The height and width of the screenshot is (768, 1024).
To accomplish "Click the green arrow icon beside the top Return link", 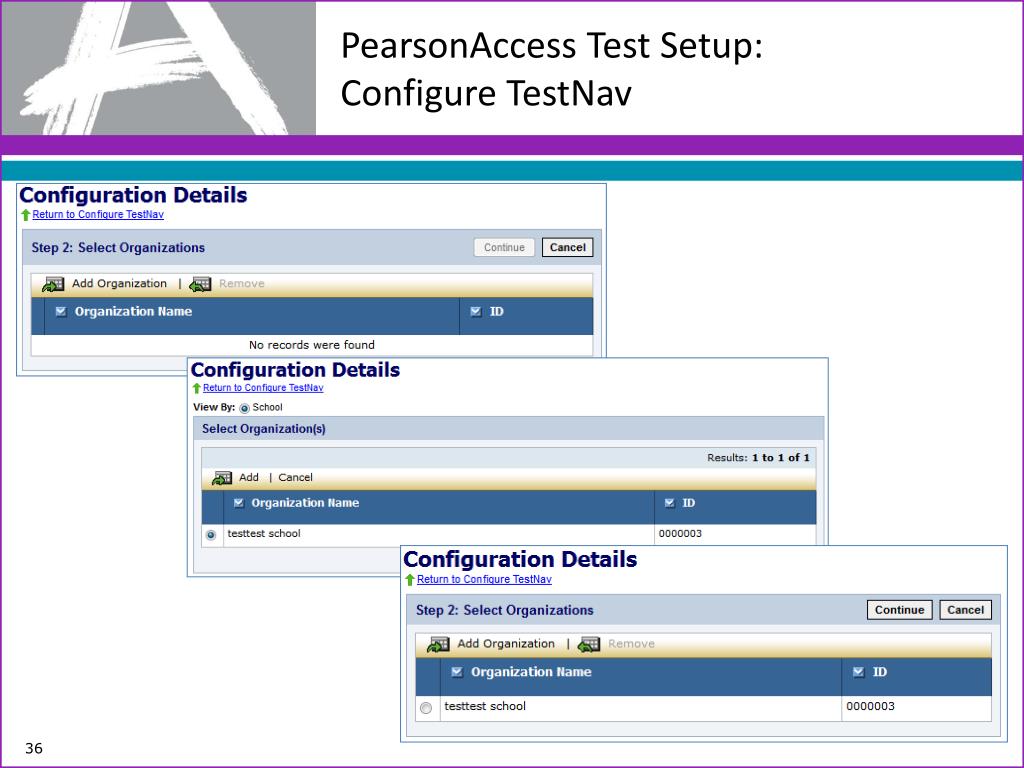I will [23, 215].
